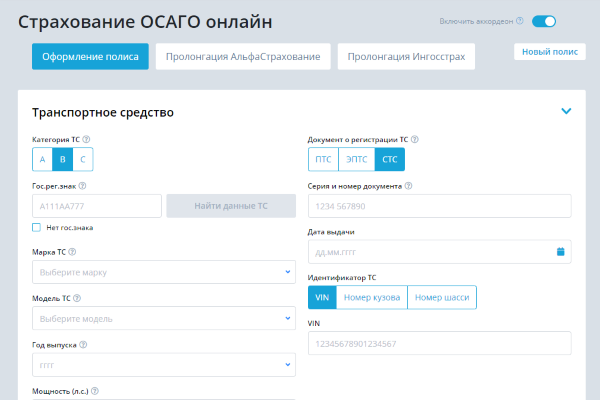Select category A for vehicle
Viewport: 600px width, 400px height.
click(42, 159)
